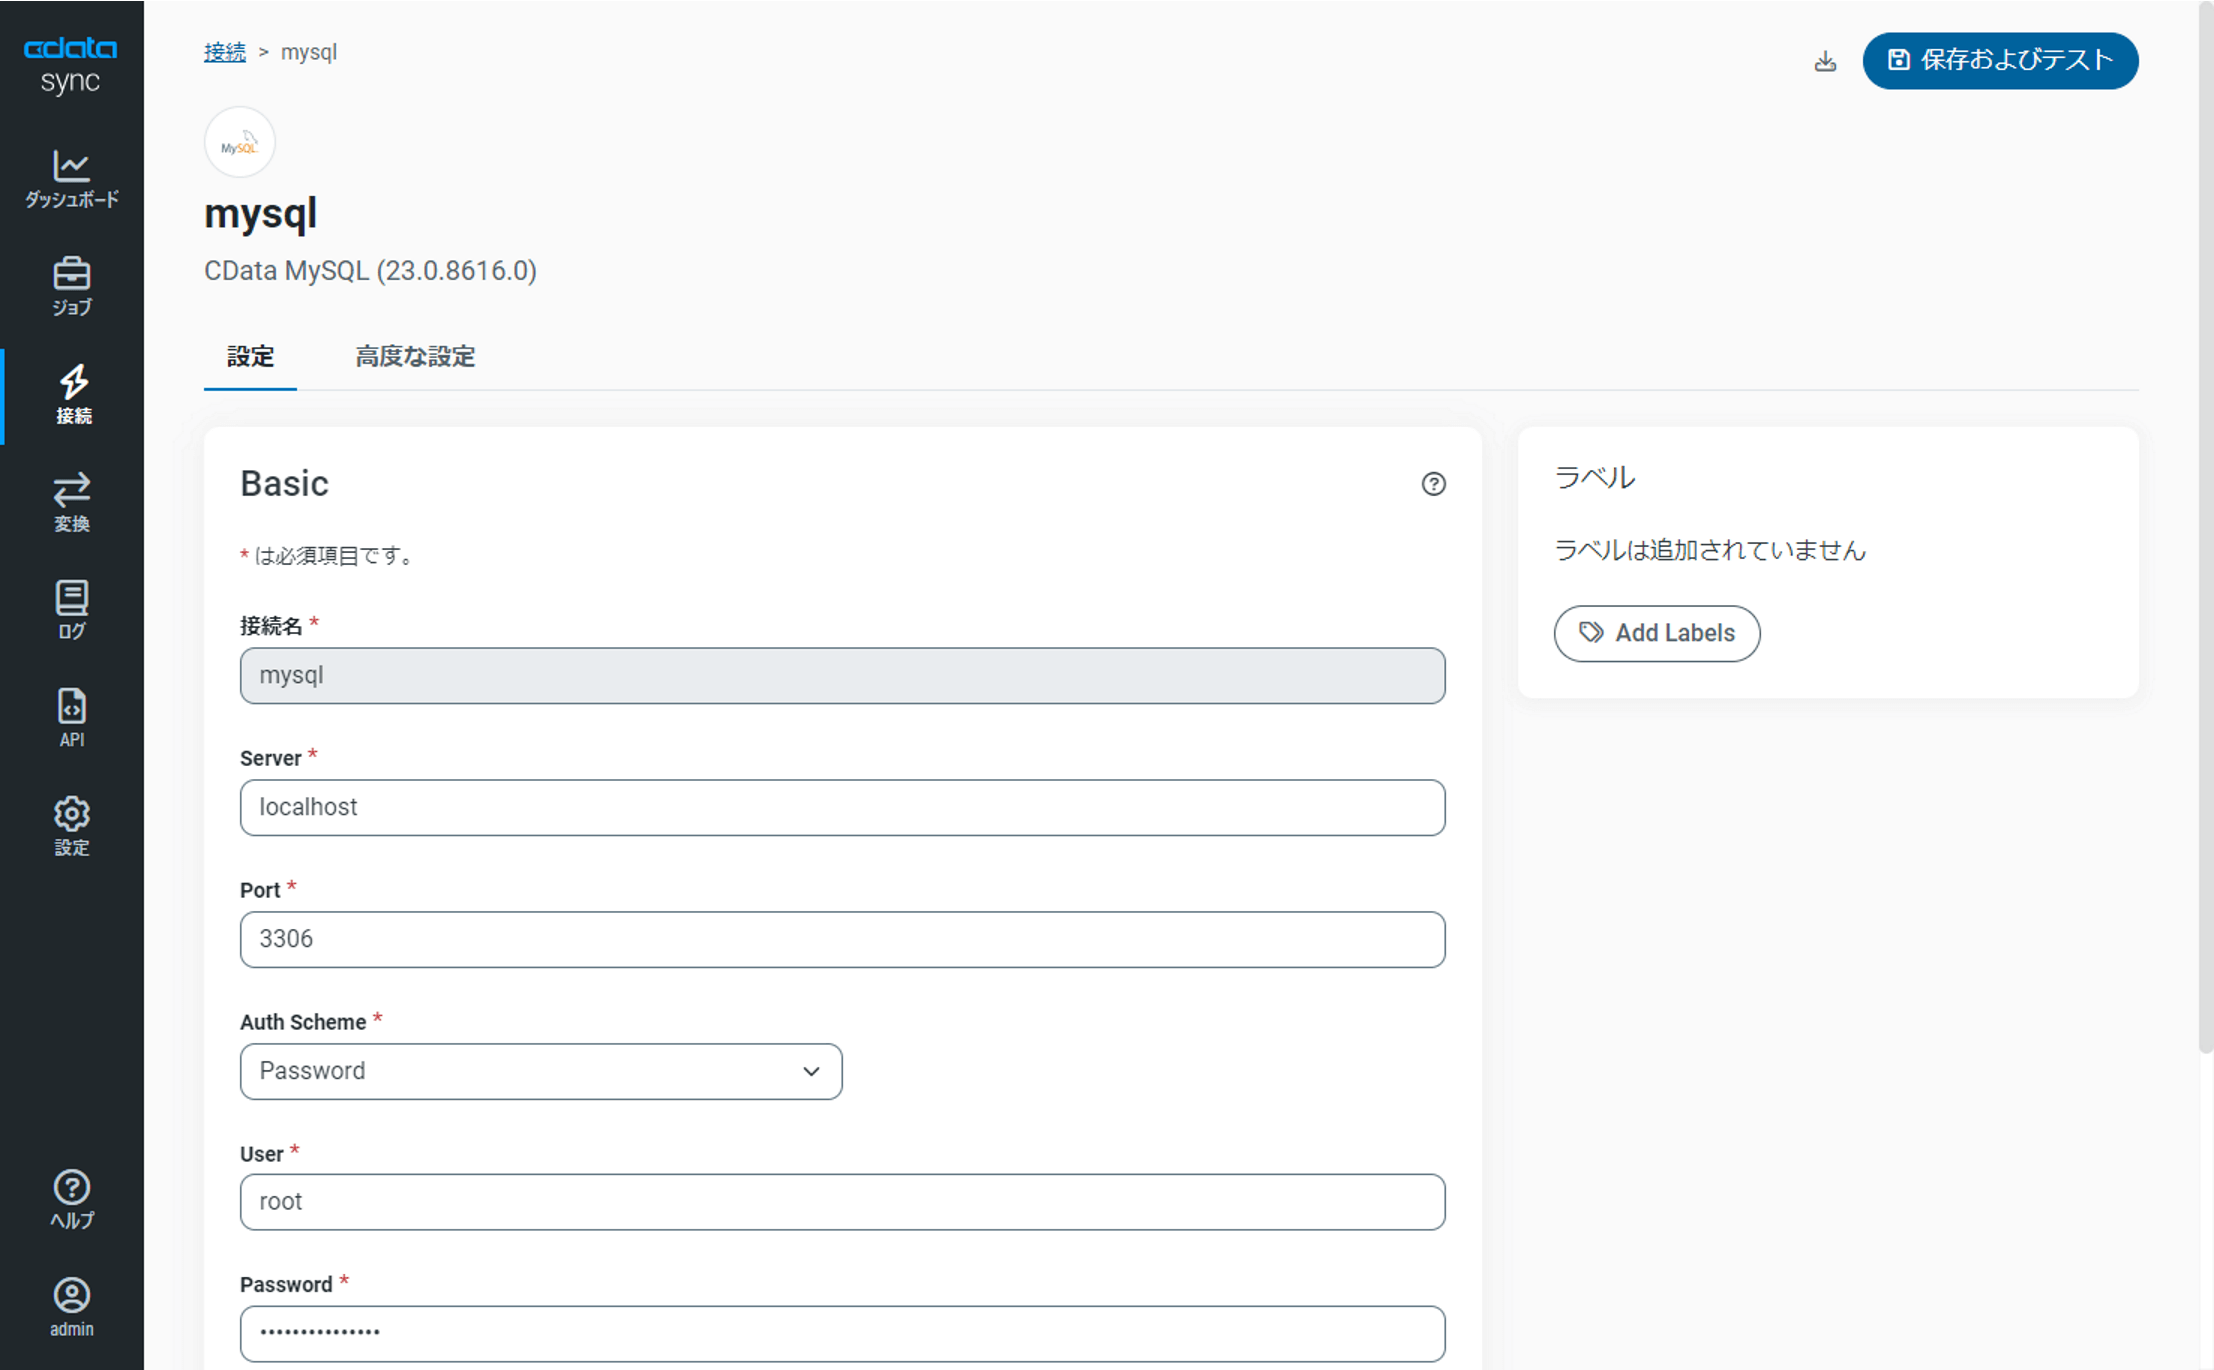The height and width of the screenshot is (1370, 2214).
Task: Click the MySQL connector logo
Action: coord(240,143)
